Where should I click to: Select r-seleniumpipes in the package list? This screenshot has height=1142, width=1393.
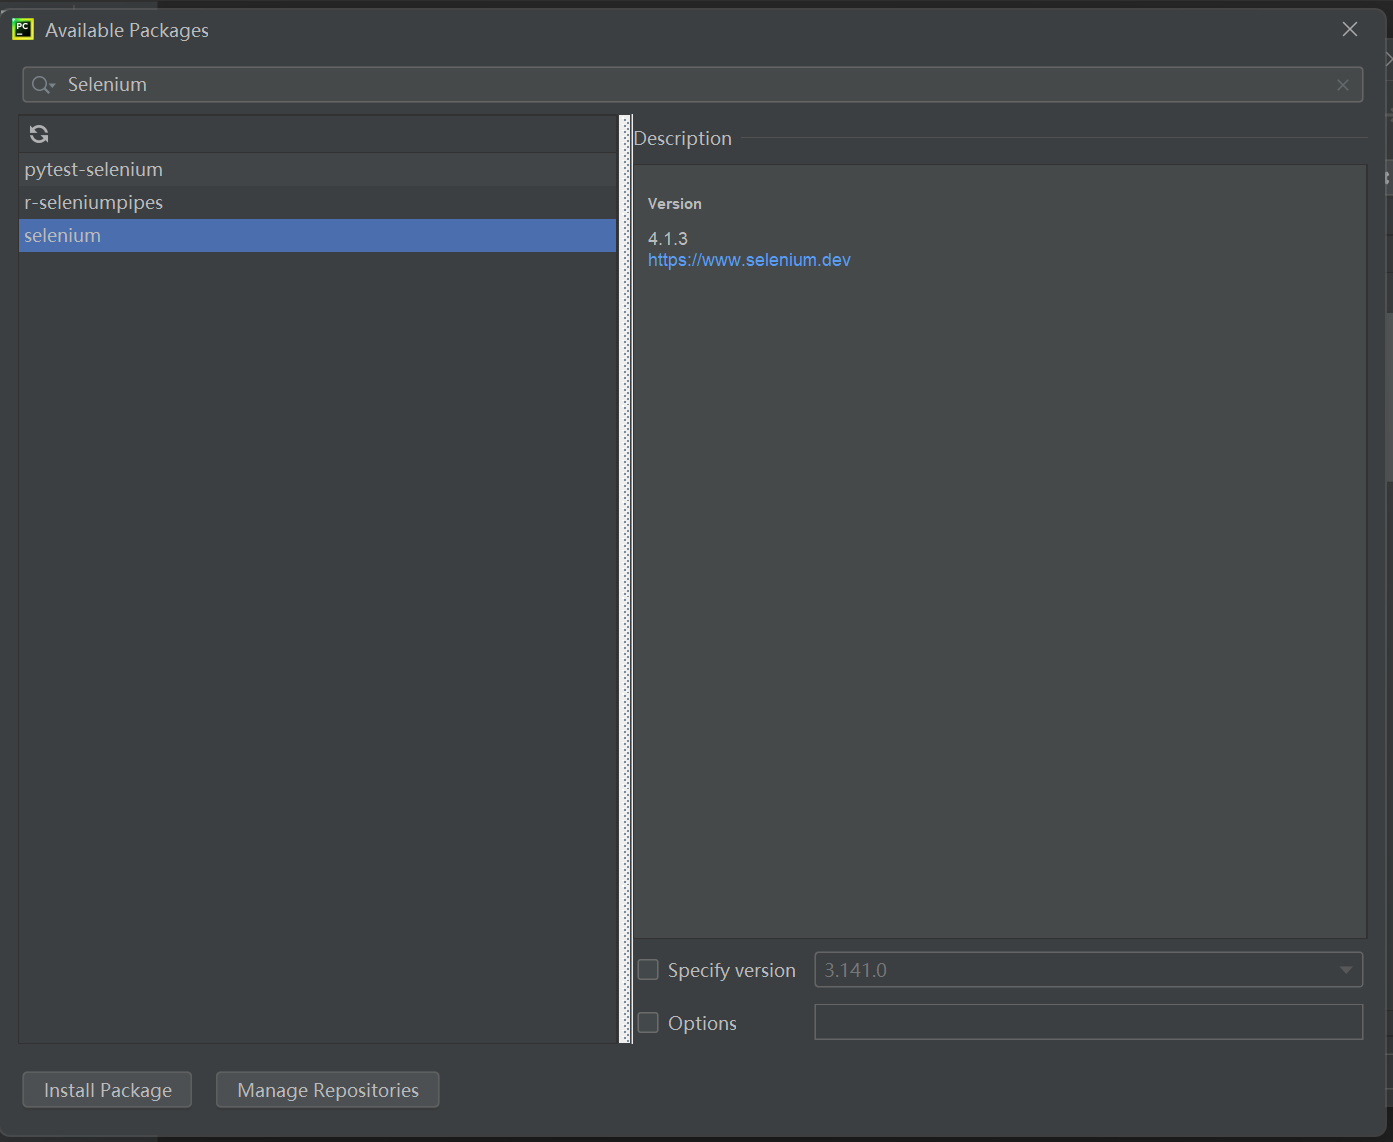318,202
